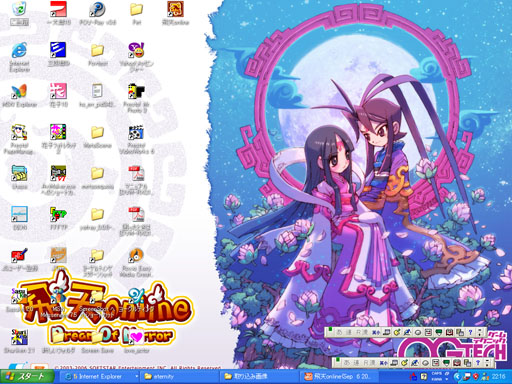Open Presto! Mr. Photo 3 shortcut
The width and height of the screenshot is (512, 384).
coord(136,91)
